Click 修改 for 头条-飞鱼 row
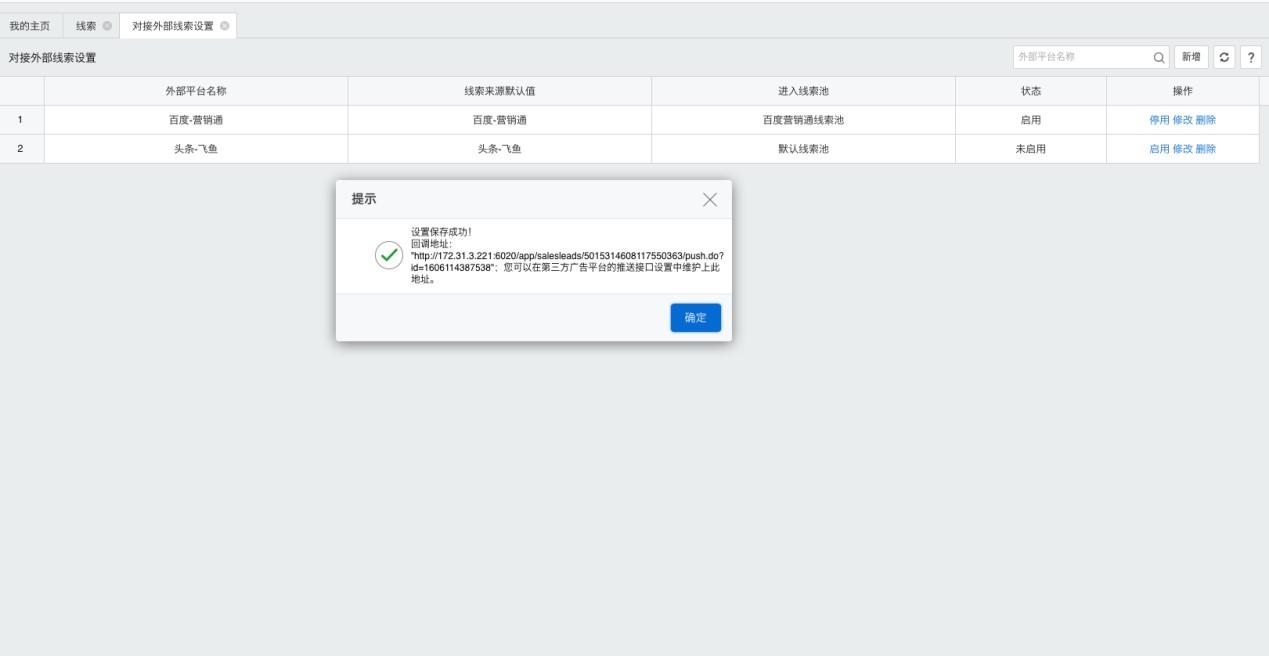This screenshot has height=656, width=1269. (x=1182, y=149)
